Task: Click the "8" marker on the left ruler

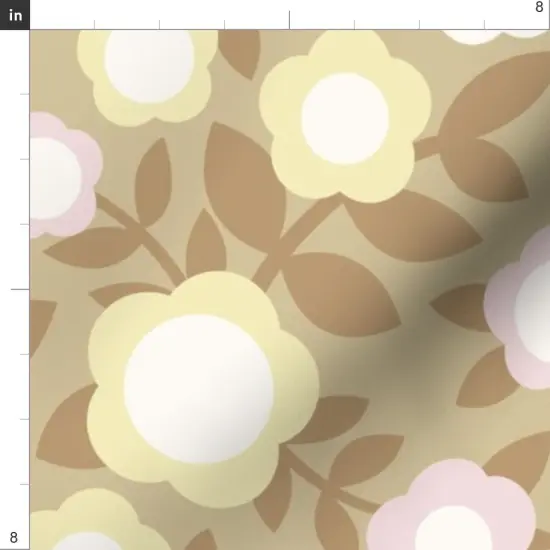Action: tap(13, 537)
